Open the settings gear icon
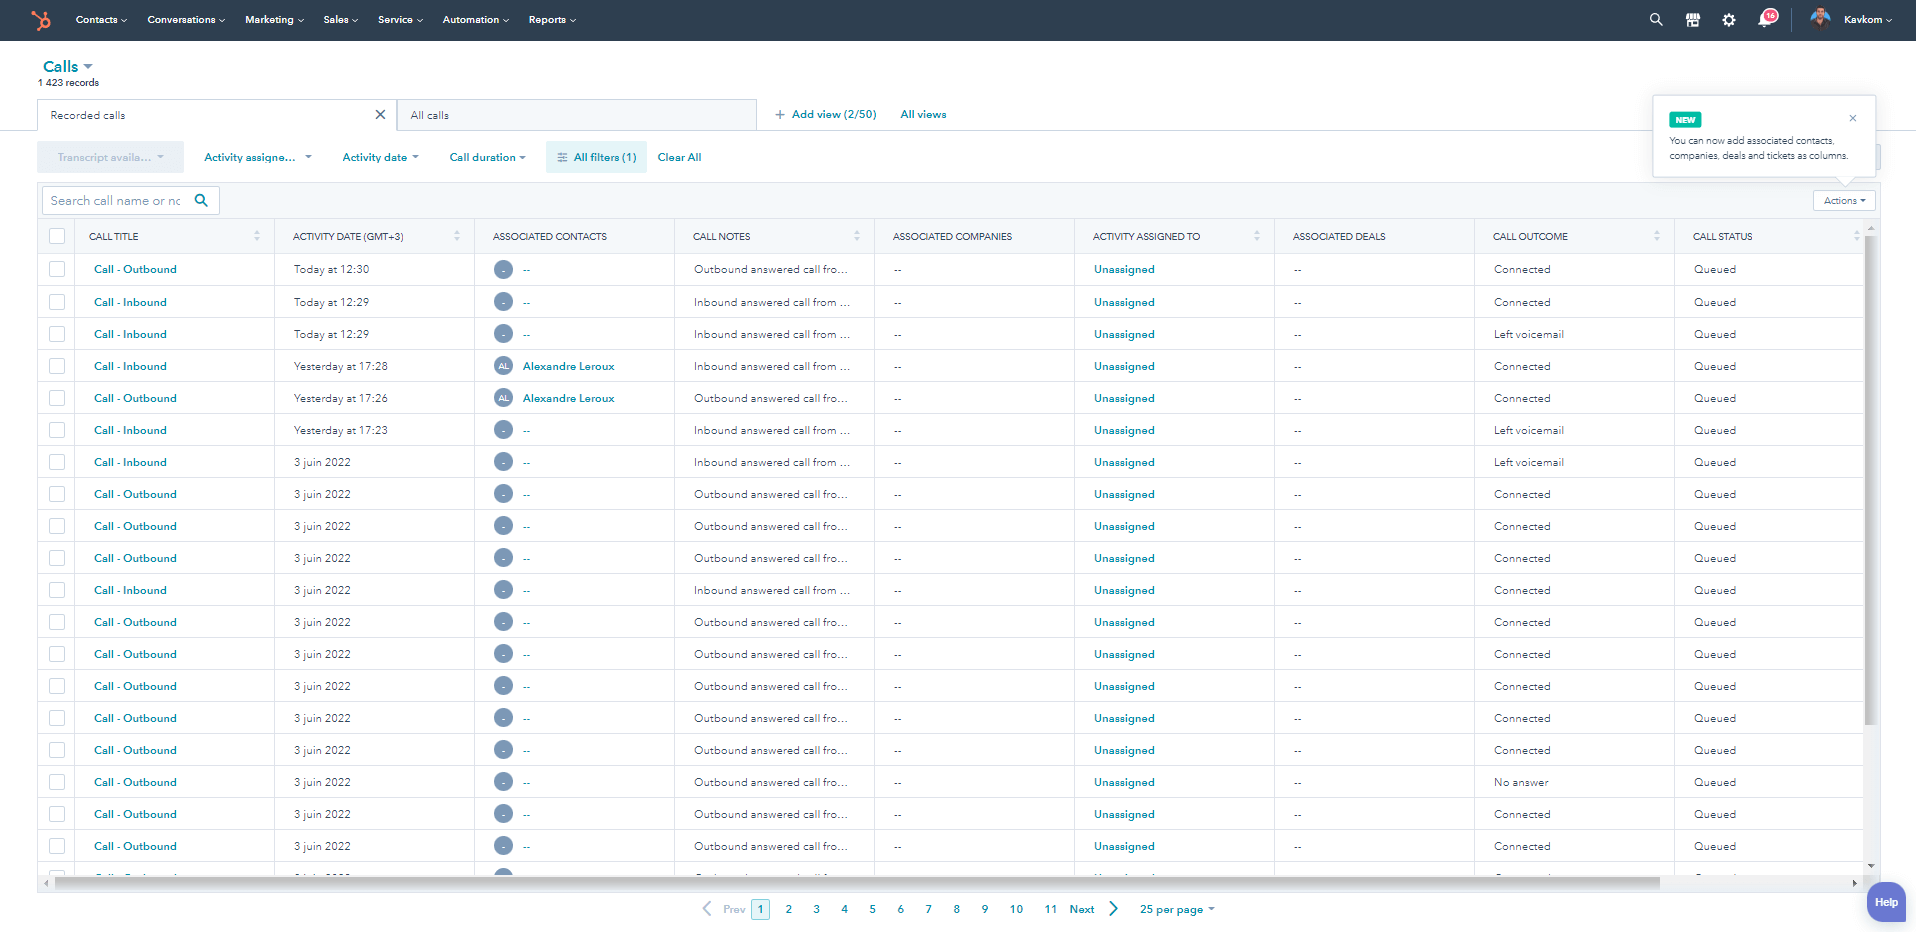Viewport: 1916px width, 932px height. [x=1729, y=20]
